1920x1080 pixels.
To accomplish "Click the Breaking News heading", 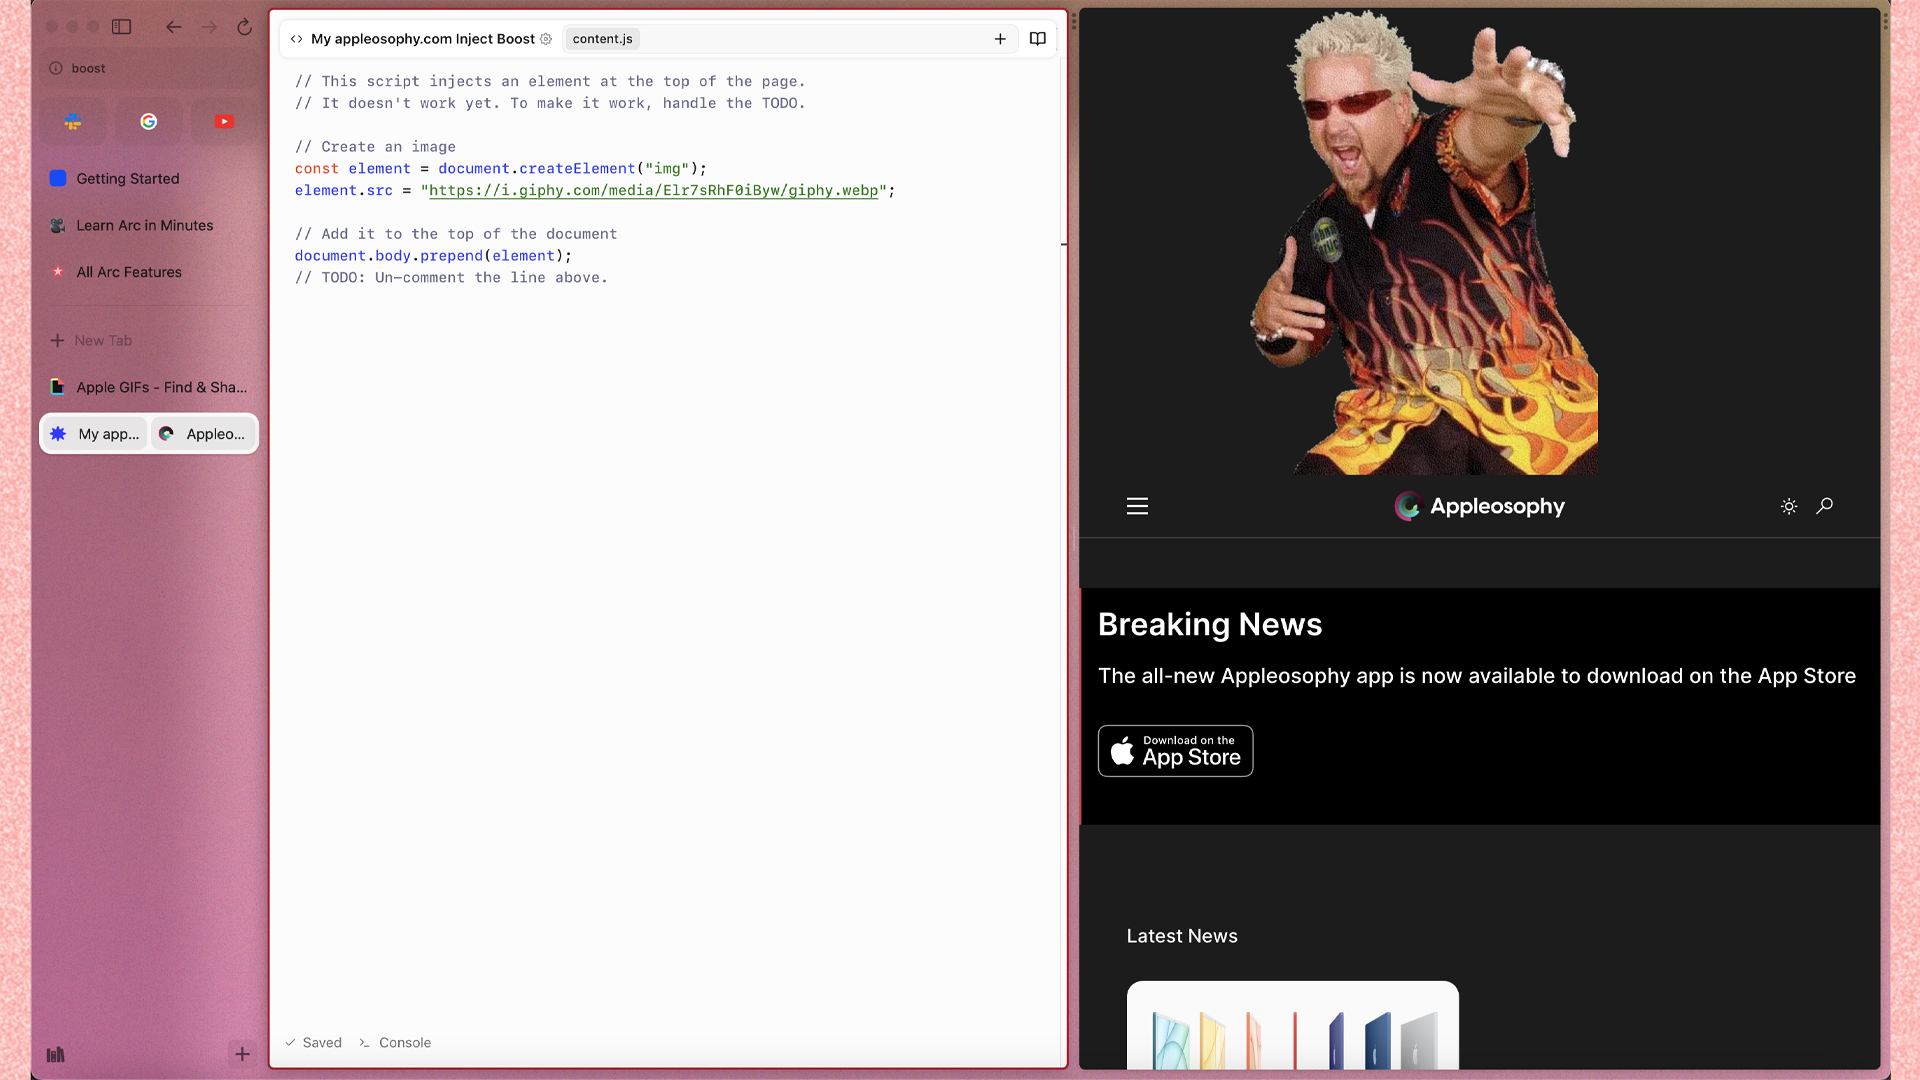I will [1210, 624].
